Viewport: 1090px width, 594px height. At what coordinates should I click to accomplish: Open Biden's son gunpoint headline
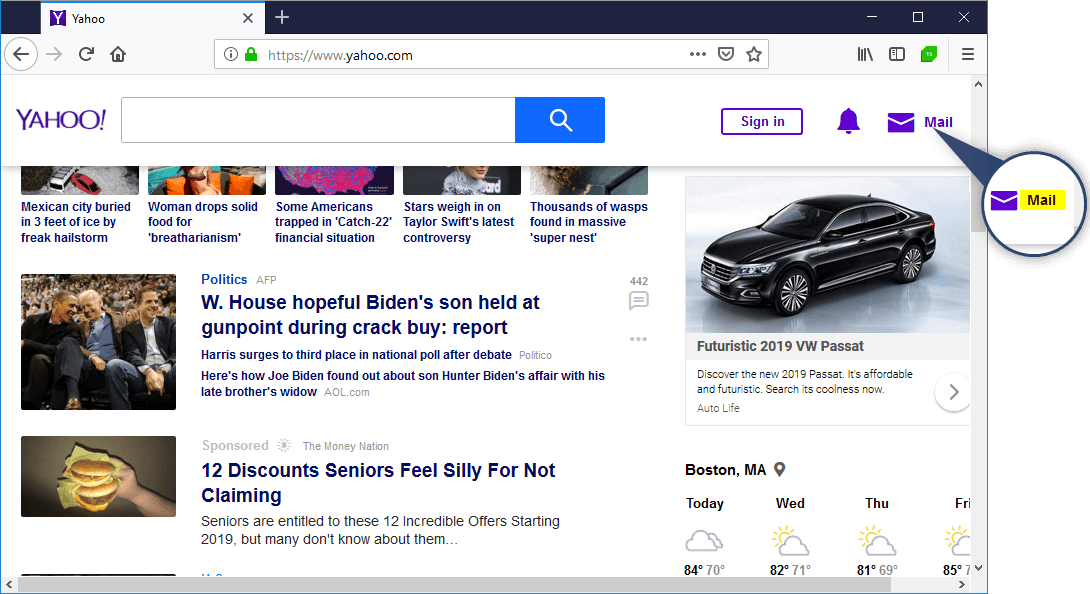coord(371,314)
